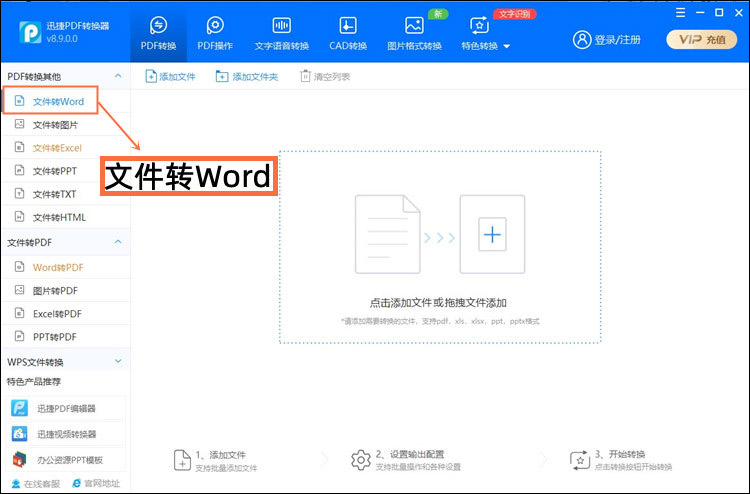Click the slide icon beside 文件转PPT
The width and height of the screenshot is (750, 494).
pyautogui.click(x=19, y=170)
